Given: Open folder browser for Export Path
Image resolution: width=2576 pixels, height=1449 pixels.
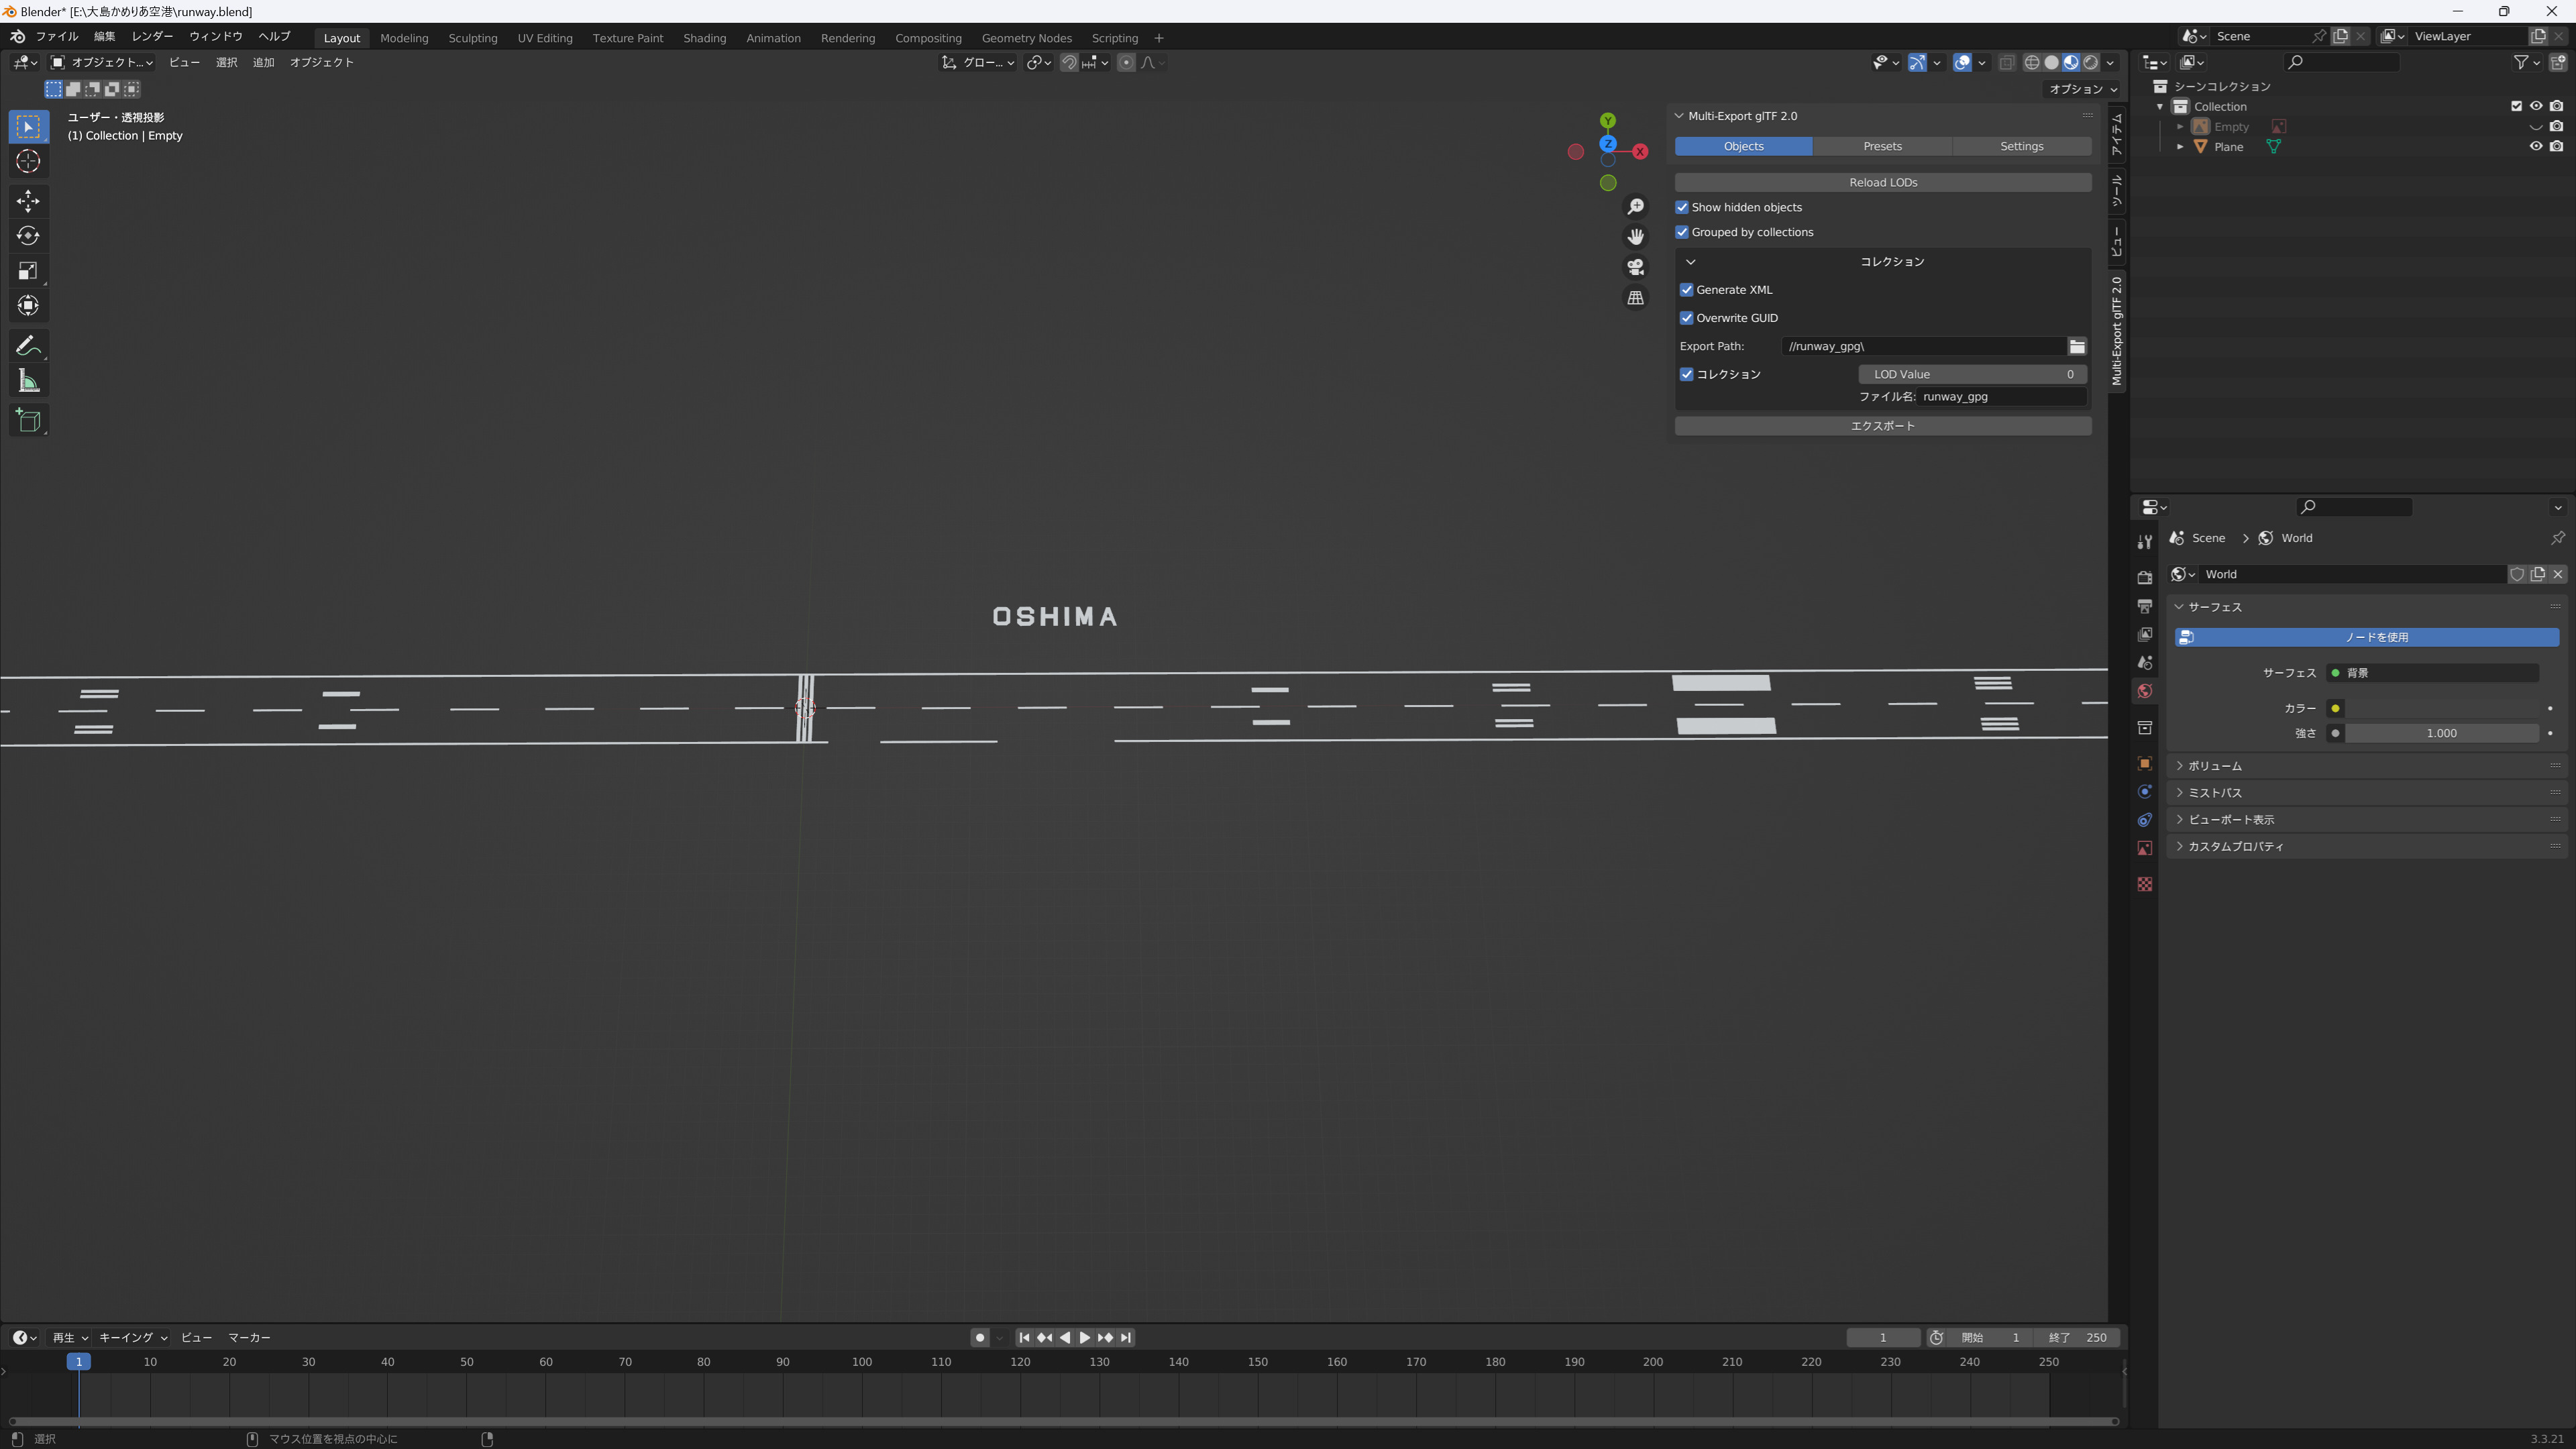Looking at the screenshot, I should (2077, 346).
